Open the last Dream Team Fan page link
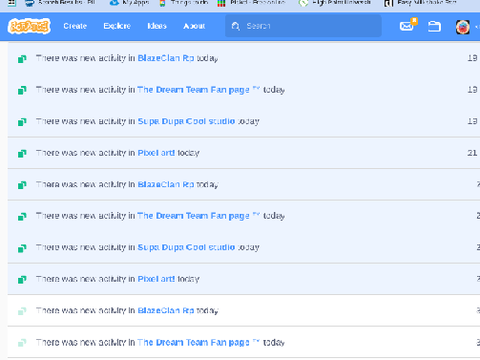This screenshot has width=480, height=360. [199, 342]
